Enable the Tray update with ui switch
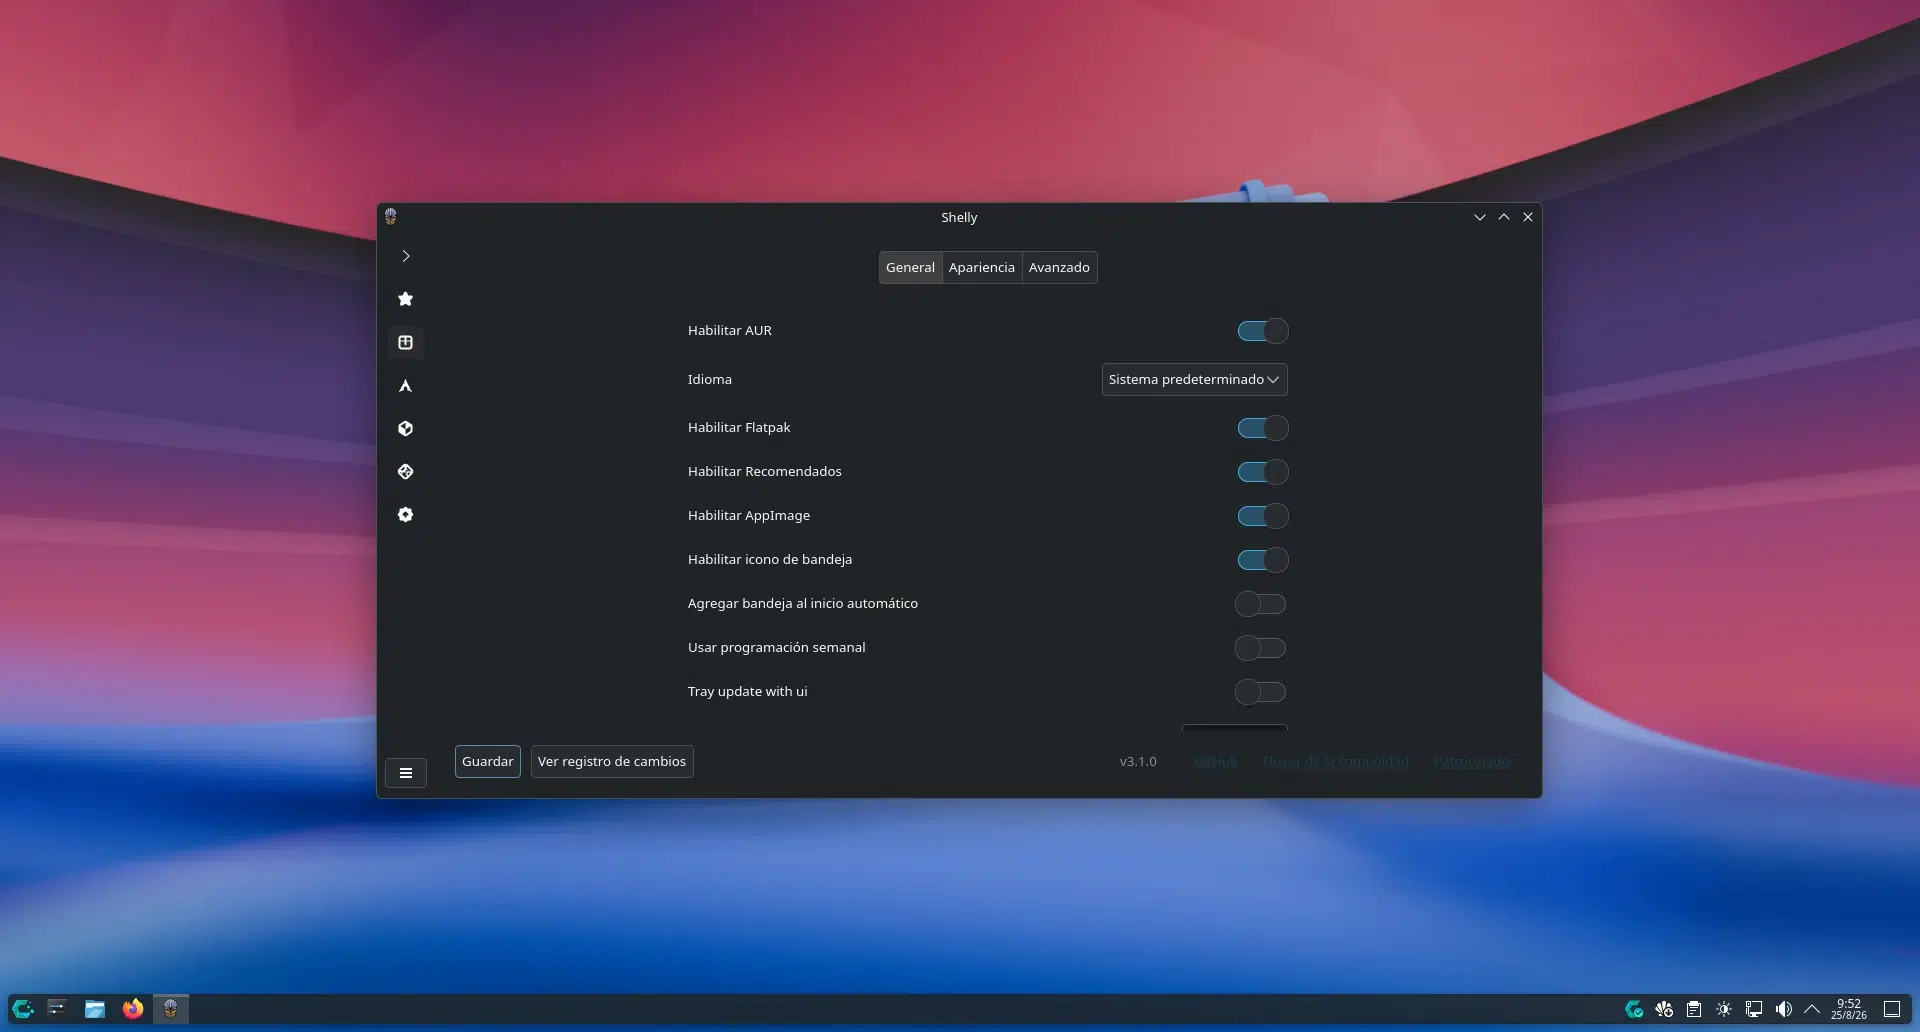Screen dimensions: 1920x1032 click(1260, 692)
